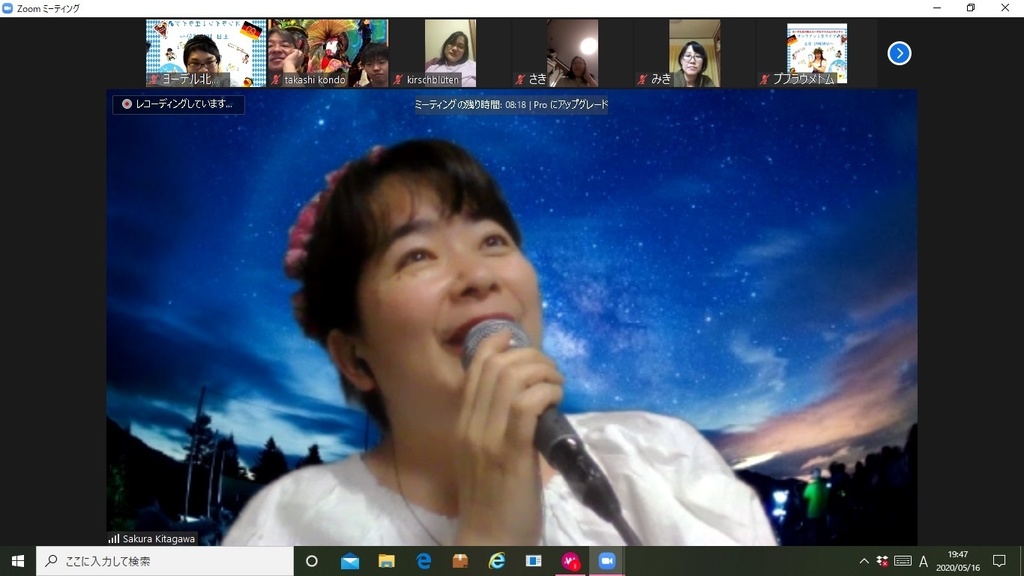Click the recording indicator レコーディングしています

click(178, 104)
